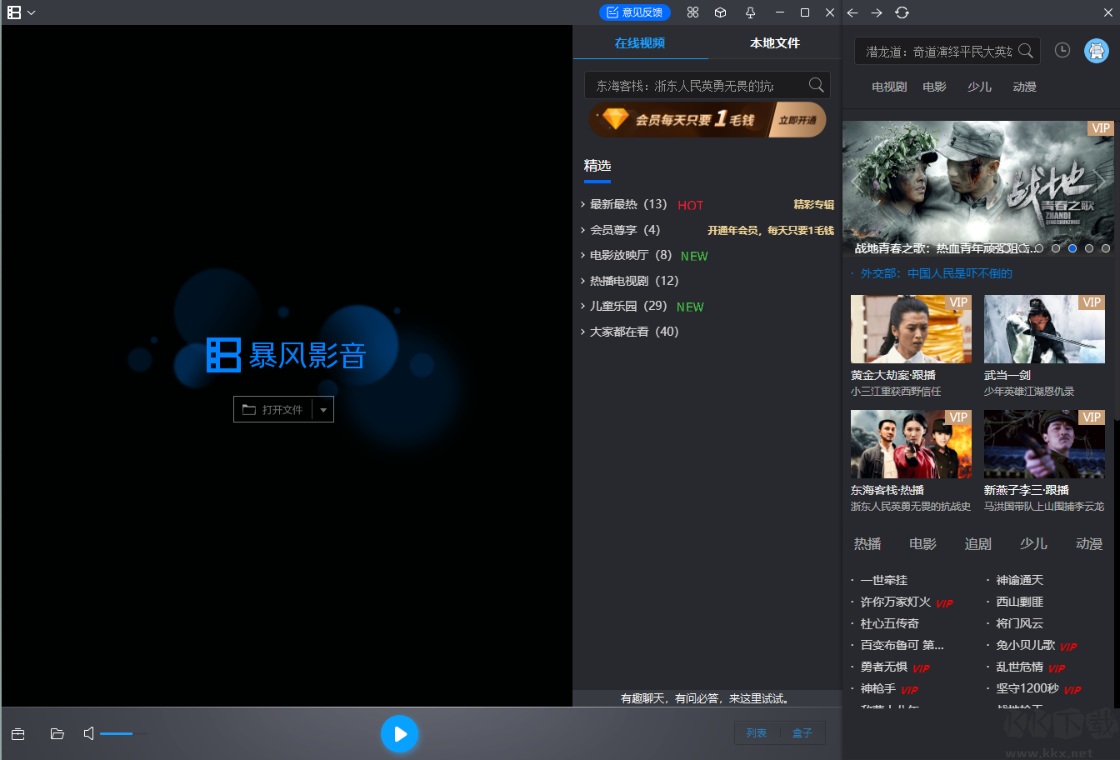Select the third carousel dot under the banner
This screenshot has width=1120, height=760.
[1072, 247]
